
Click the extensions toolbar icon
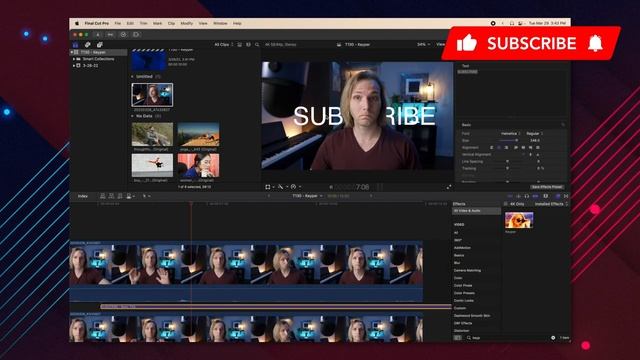(x=136, y=35)
